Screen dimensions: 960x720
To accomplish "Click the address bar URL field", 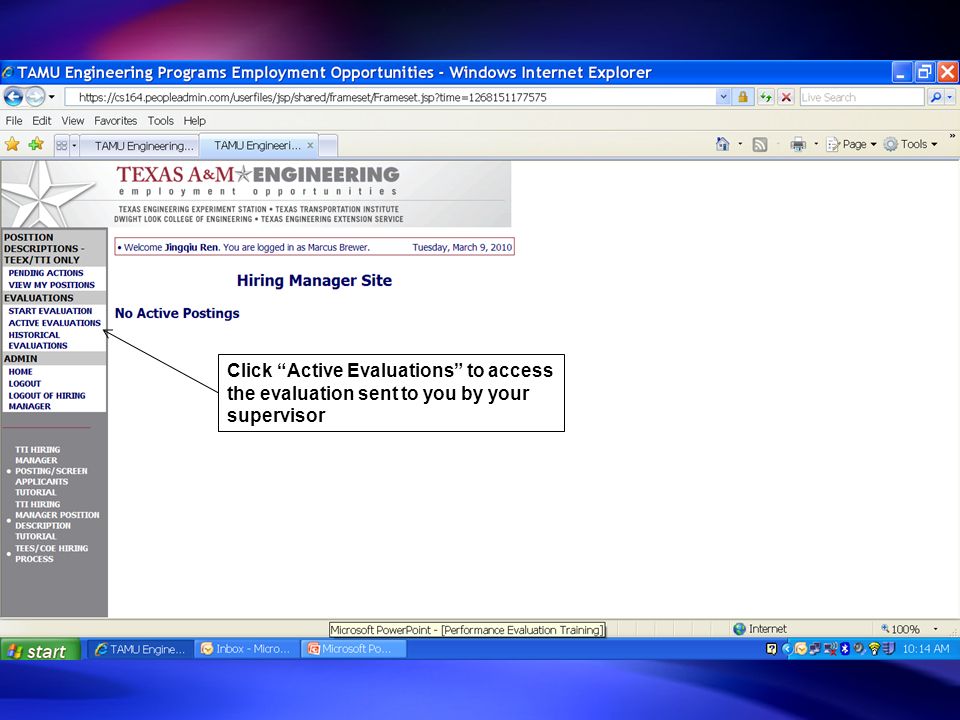I will 390,97.
